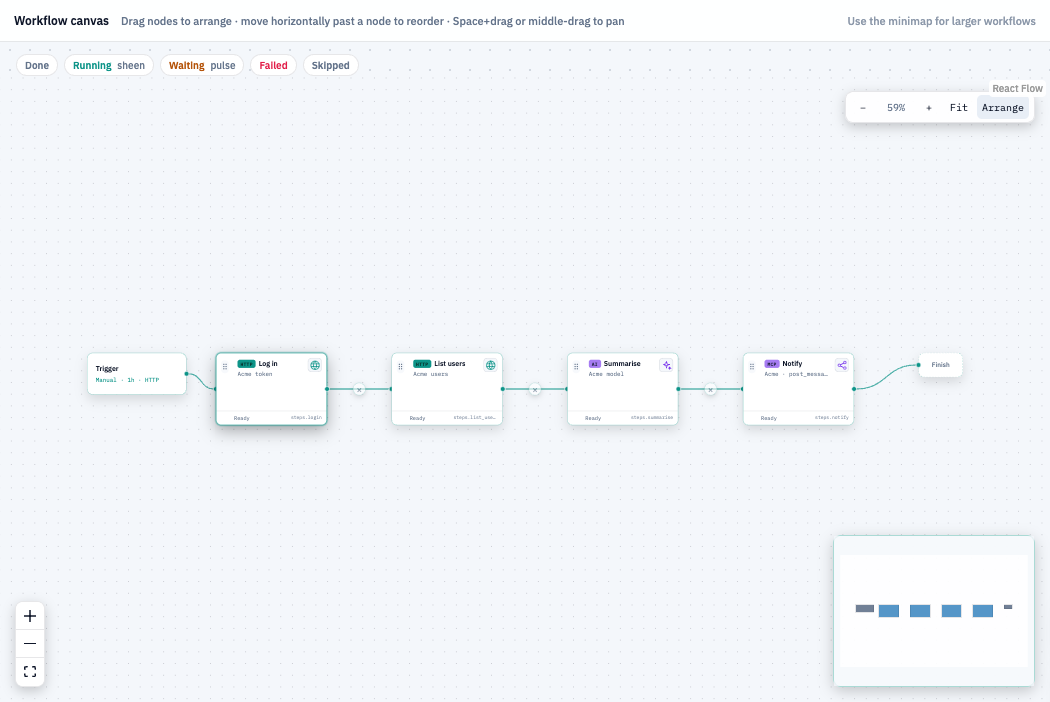Viewport: 1050px width, 702px height.
Task: Remove edge between Log in and List users
Action: click(x=359, y=389)
